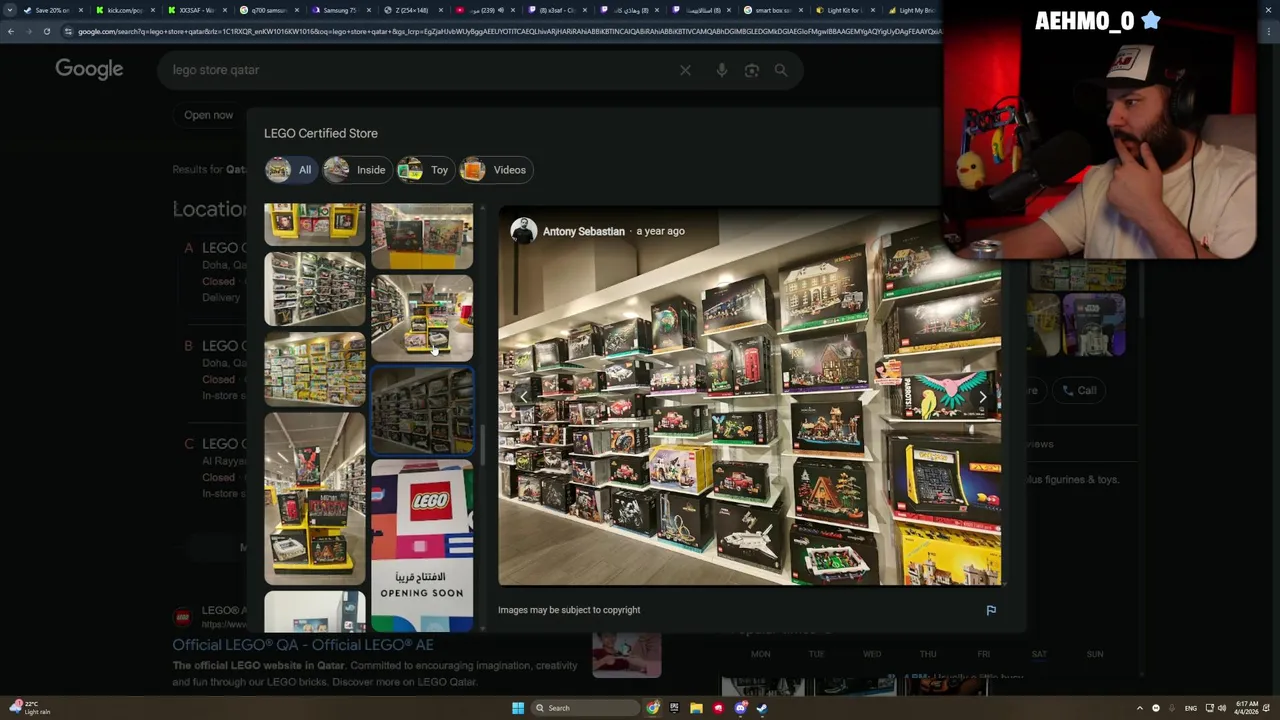This screenshot has height=720, width=1280.
Task: Open Chrome from the taskbar
Action: pyautogui.click(x=653, y=708)
